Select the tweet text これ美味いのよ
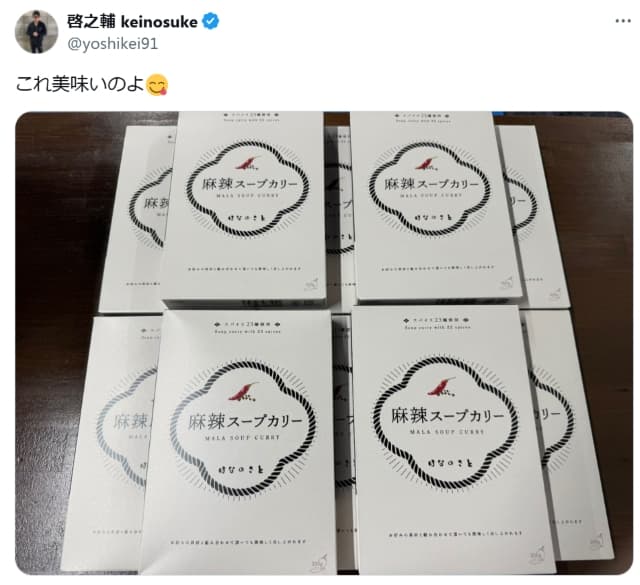Viewport: 640px width, 585px height. pyautogui.click(x=80, y=85)
